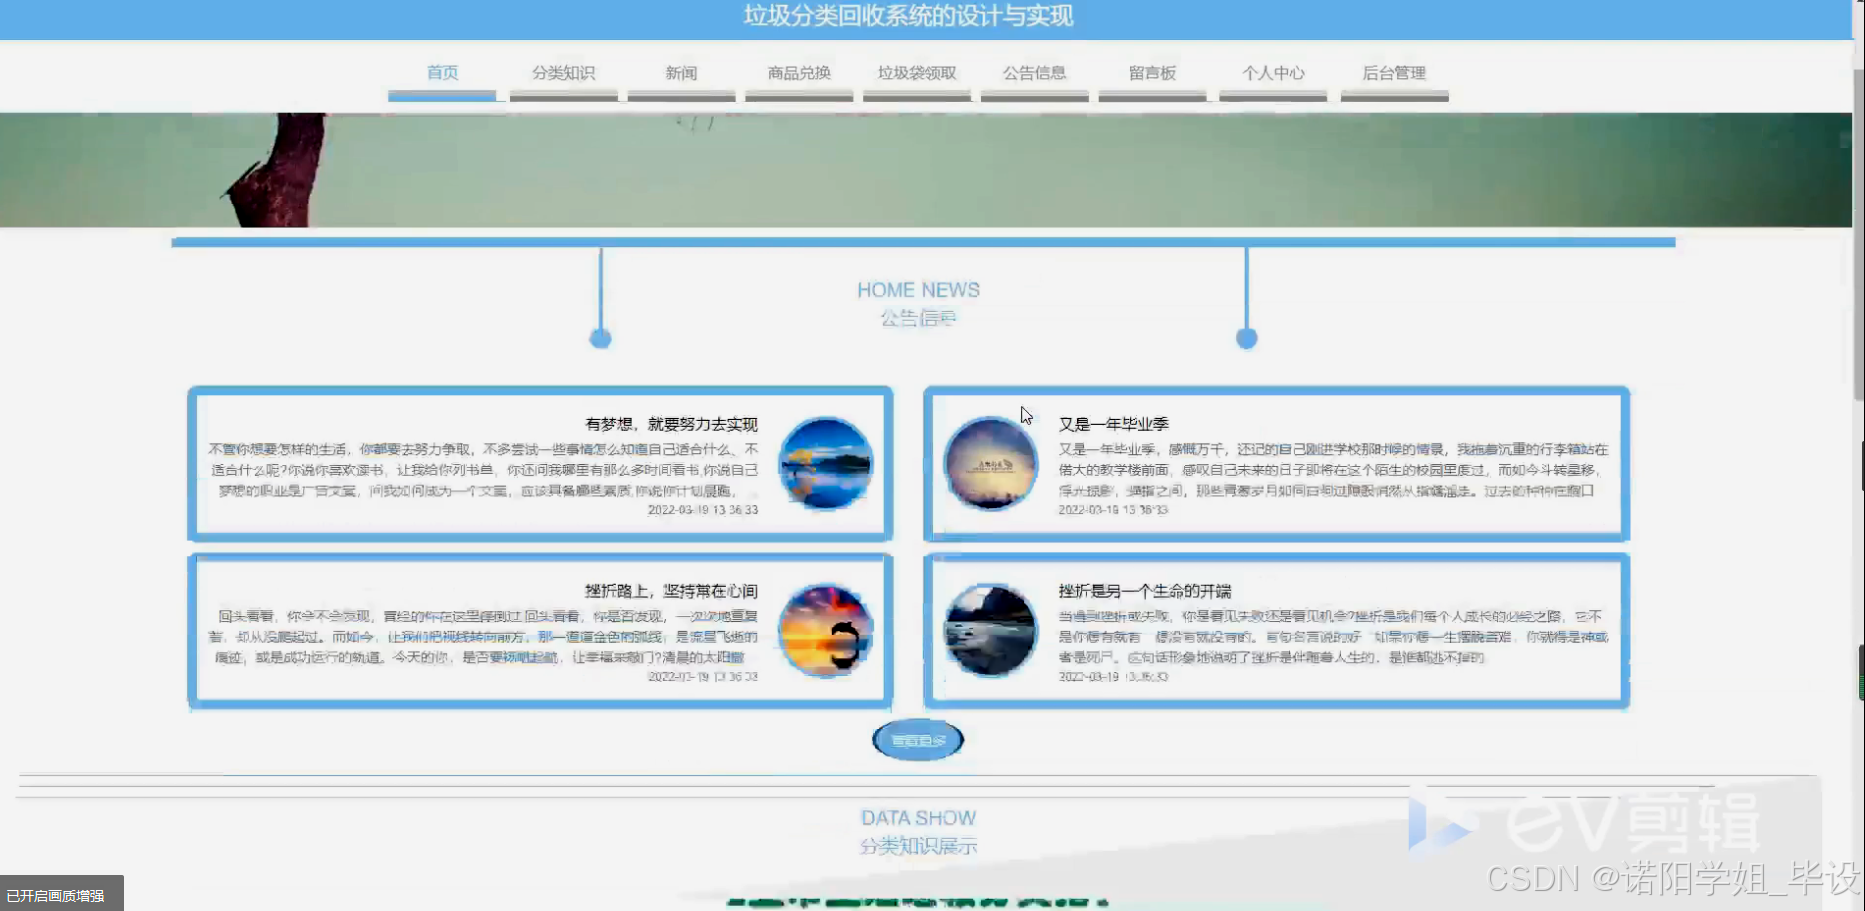Go to 垃圾袋领取

click(x=916, y=72)
